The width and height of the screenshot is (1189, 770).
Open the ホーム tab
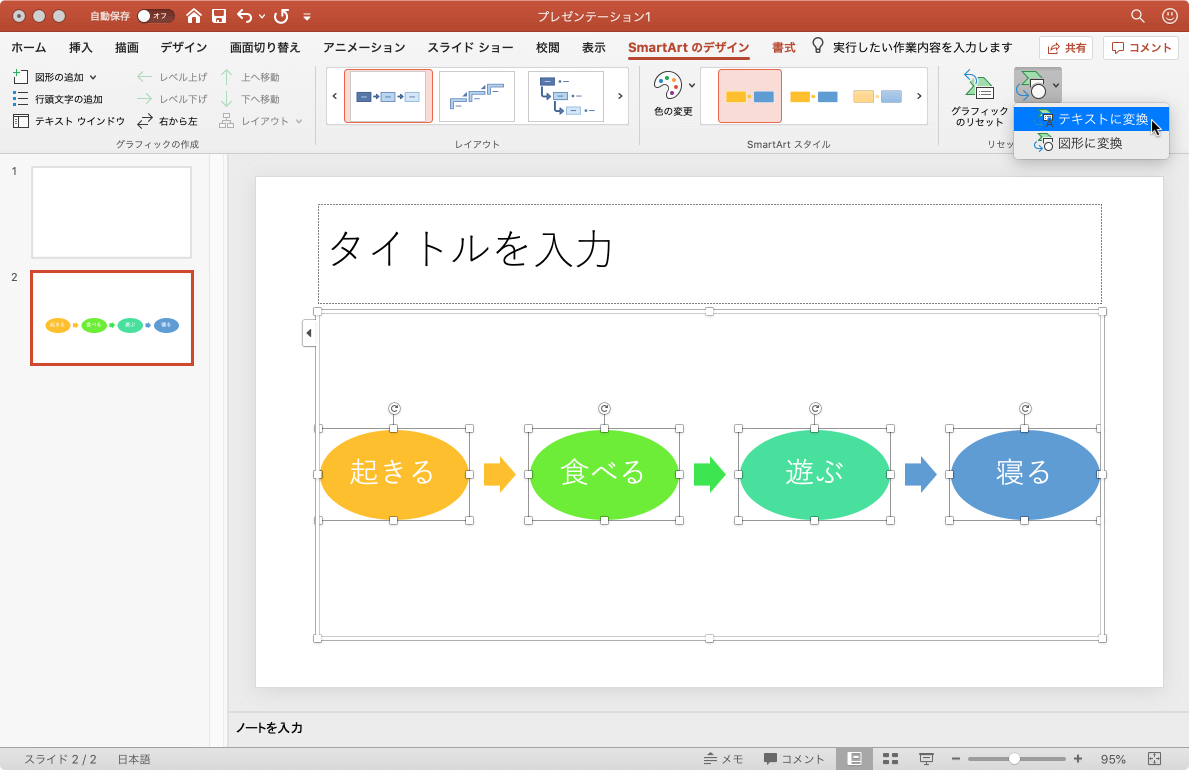coord(29,47)
